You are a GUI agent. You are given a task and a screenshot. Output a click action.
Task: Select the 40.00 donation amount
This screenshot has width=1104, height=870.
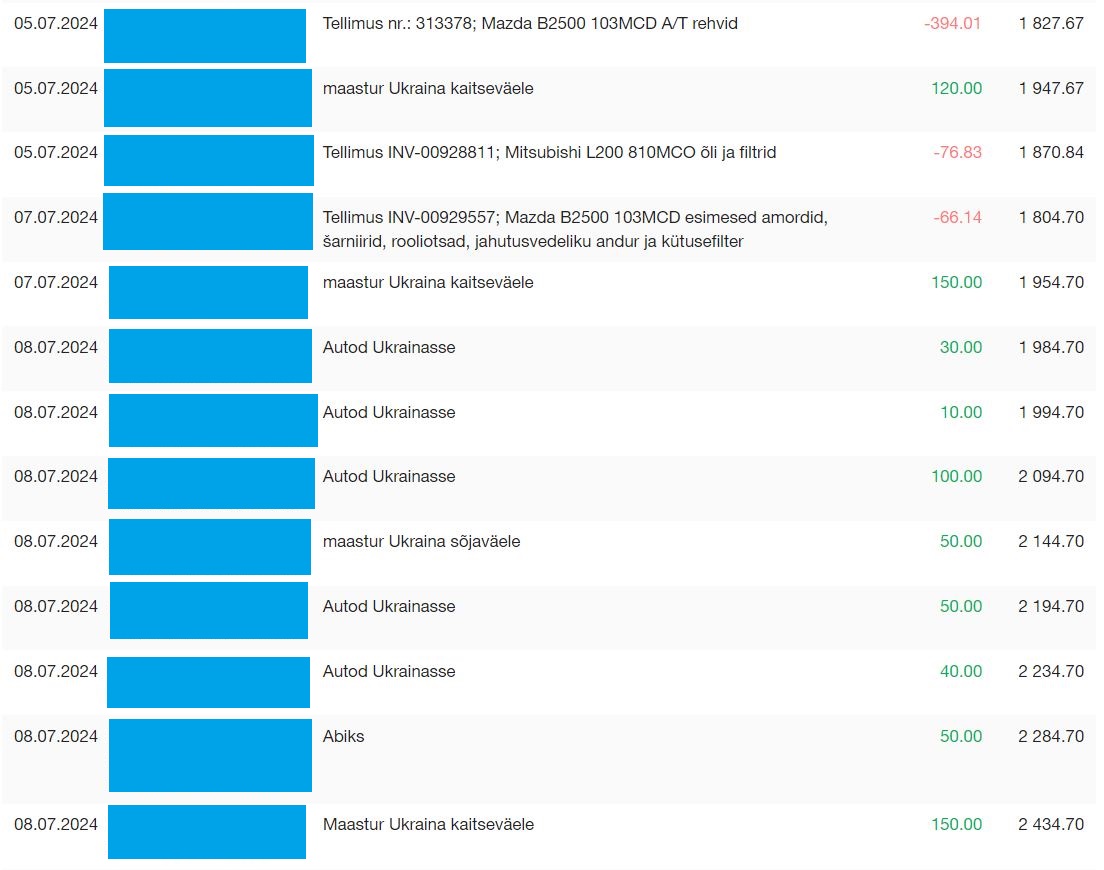click(x=961, y=671)
